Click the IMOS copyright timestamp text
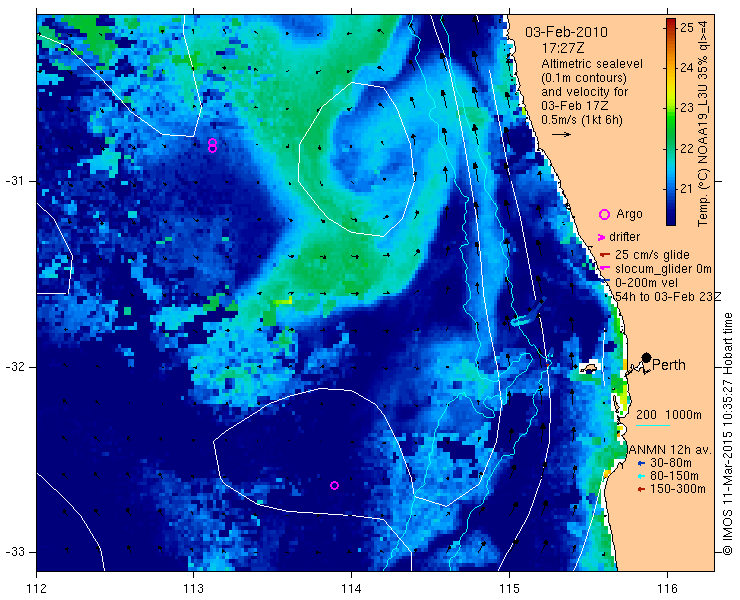 (x=727, y=434)
